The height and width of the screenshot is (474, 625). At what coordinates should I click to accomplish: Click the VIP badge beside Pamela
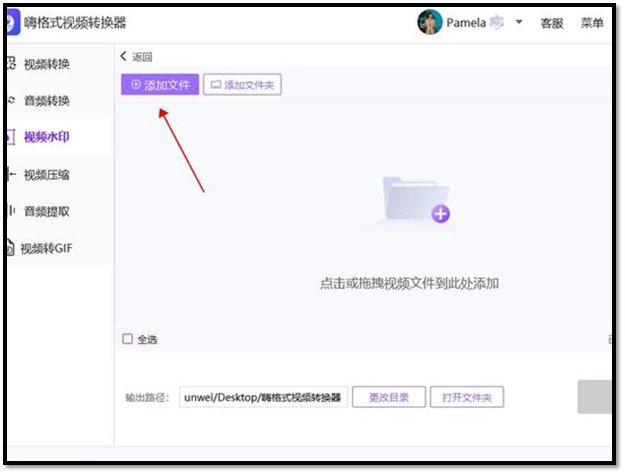point(497,22)
